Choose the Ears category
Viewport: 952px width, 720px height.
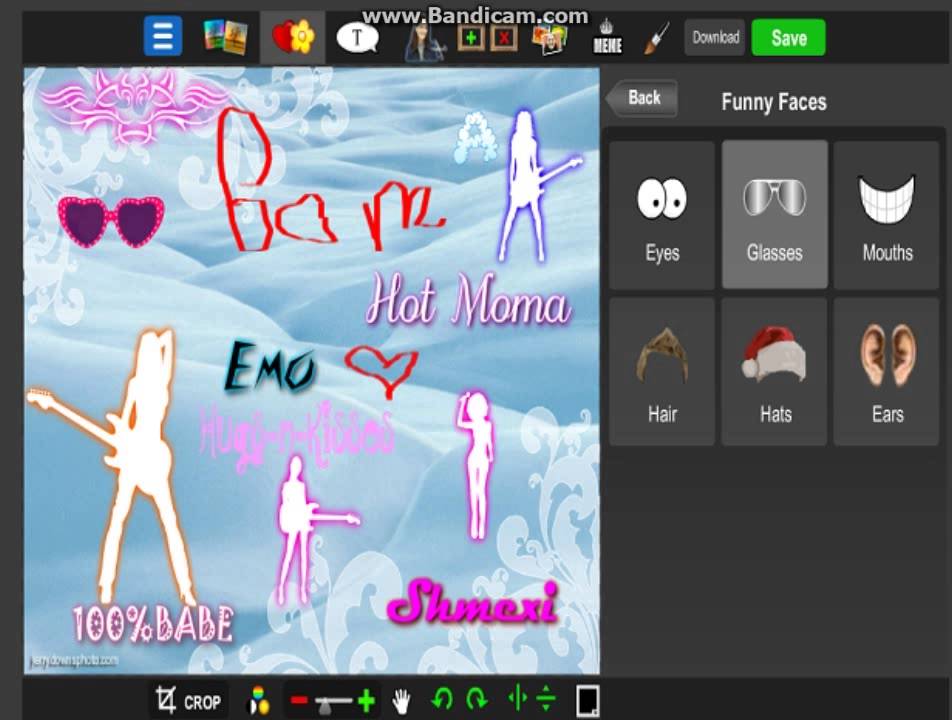pos(886,372)
